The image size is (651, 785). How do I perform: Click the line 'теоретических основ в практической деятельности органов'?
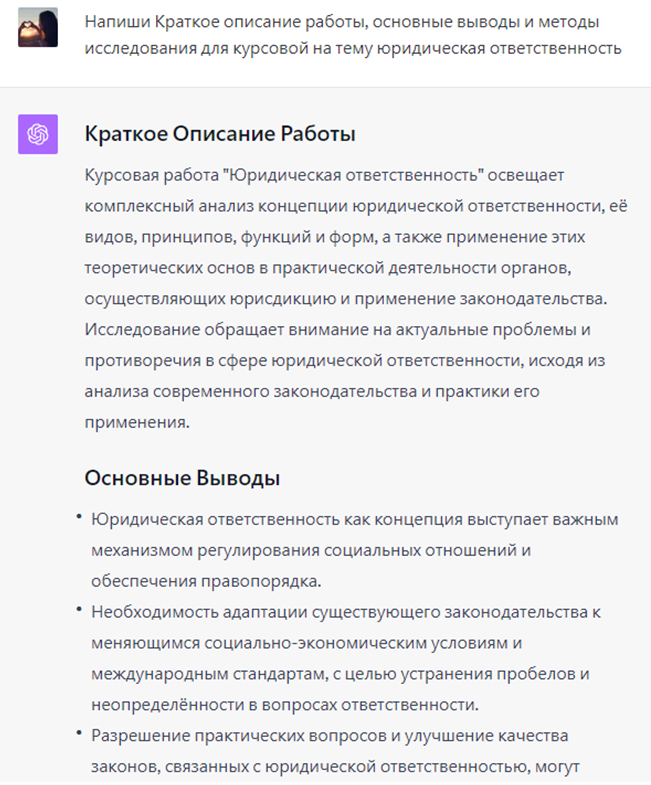pyautogui.click(x=328, y=268)
